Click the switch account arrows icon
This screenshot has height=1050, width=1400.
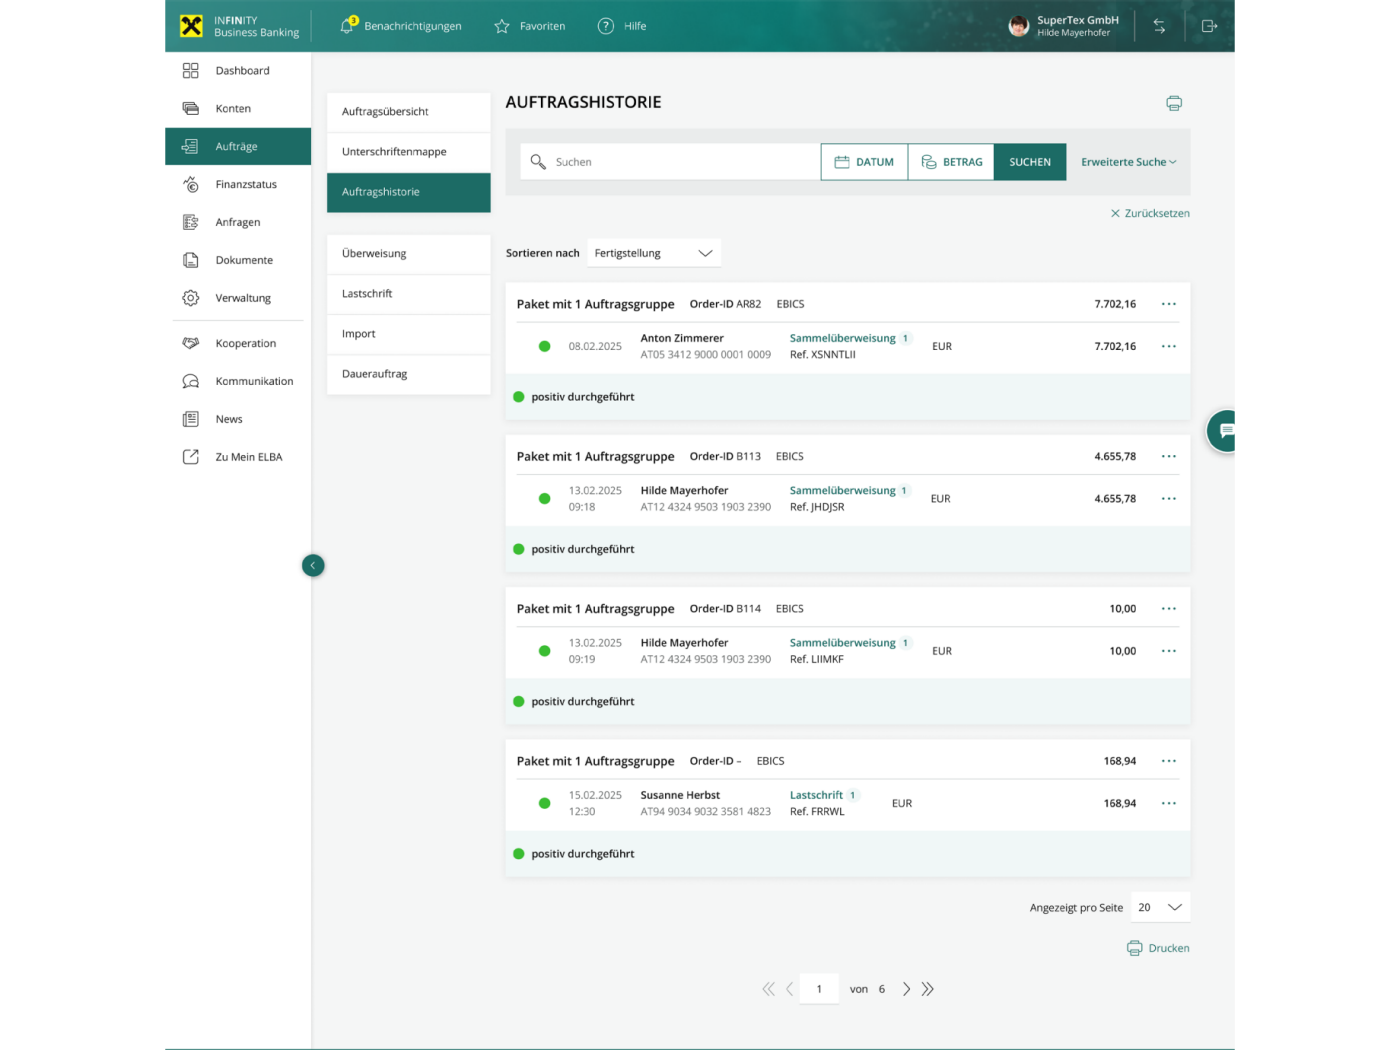[1159, 26]
